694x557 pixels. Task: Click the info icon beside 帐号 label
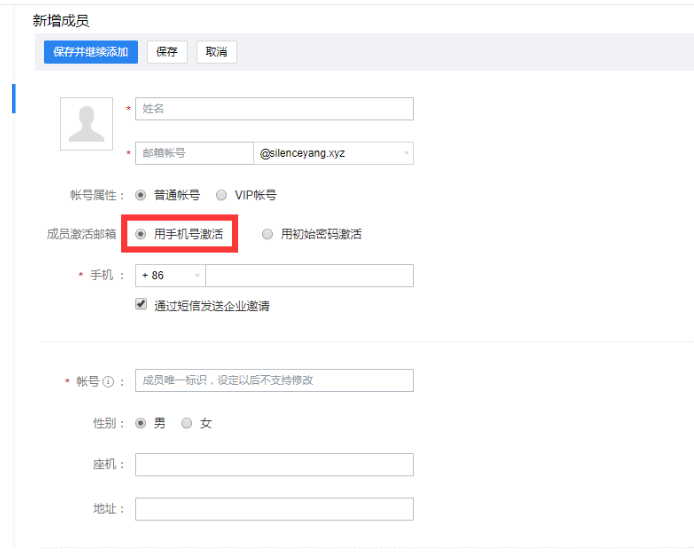(107, 381)
